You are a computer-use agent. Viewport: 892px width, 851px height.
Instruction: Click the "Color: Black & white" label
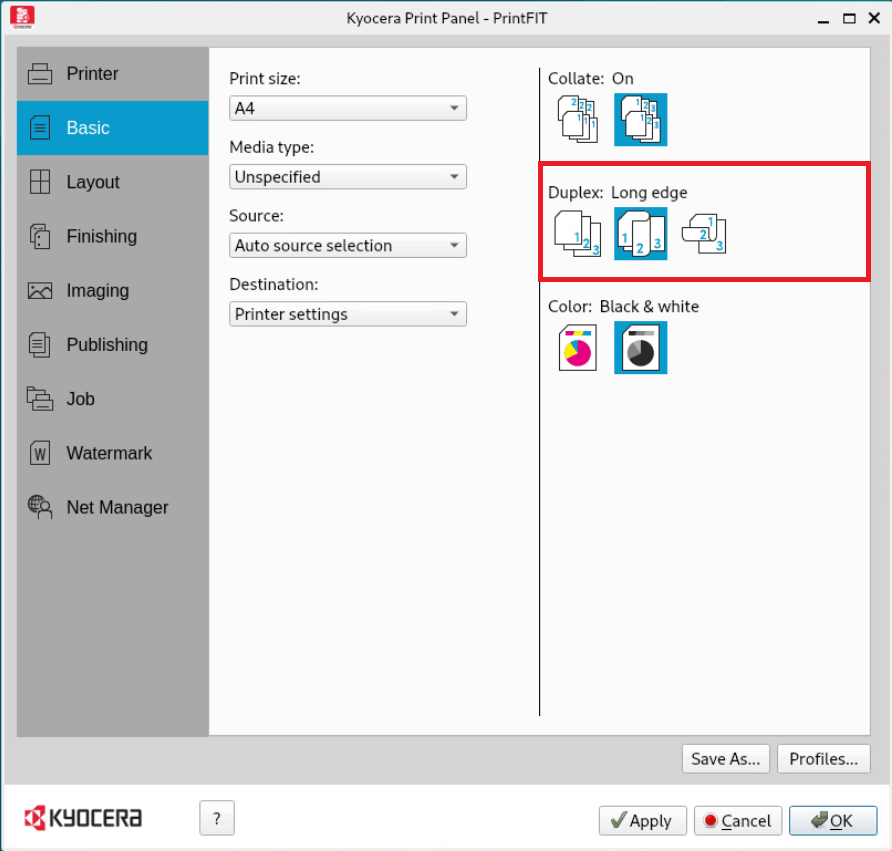click(x=623, y=307)
